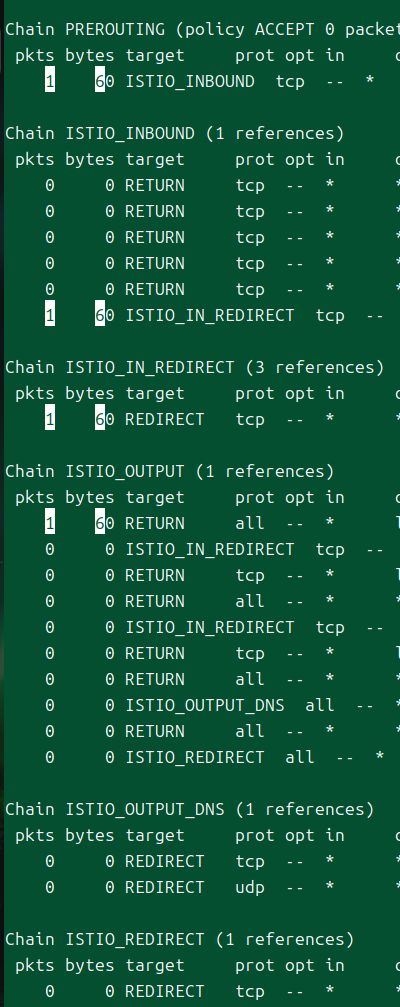Click highlighted byte digit in ISTIO_IN_REDIRECT chain row

click(x=100, y=419)
